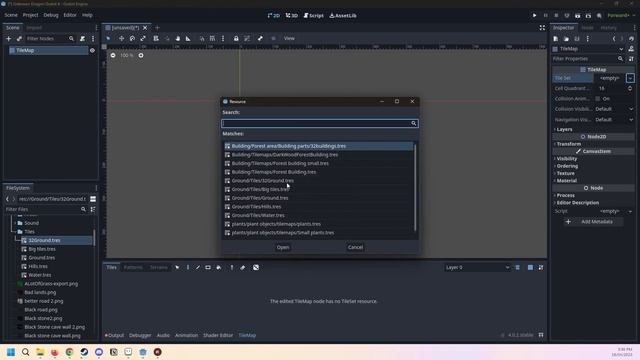Open Windows Start menu
Image resolution: width=640 pixels, height=360 pixels.
11,352
